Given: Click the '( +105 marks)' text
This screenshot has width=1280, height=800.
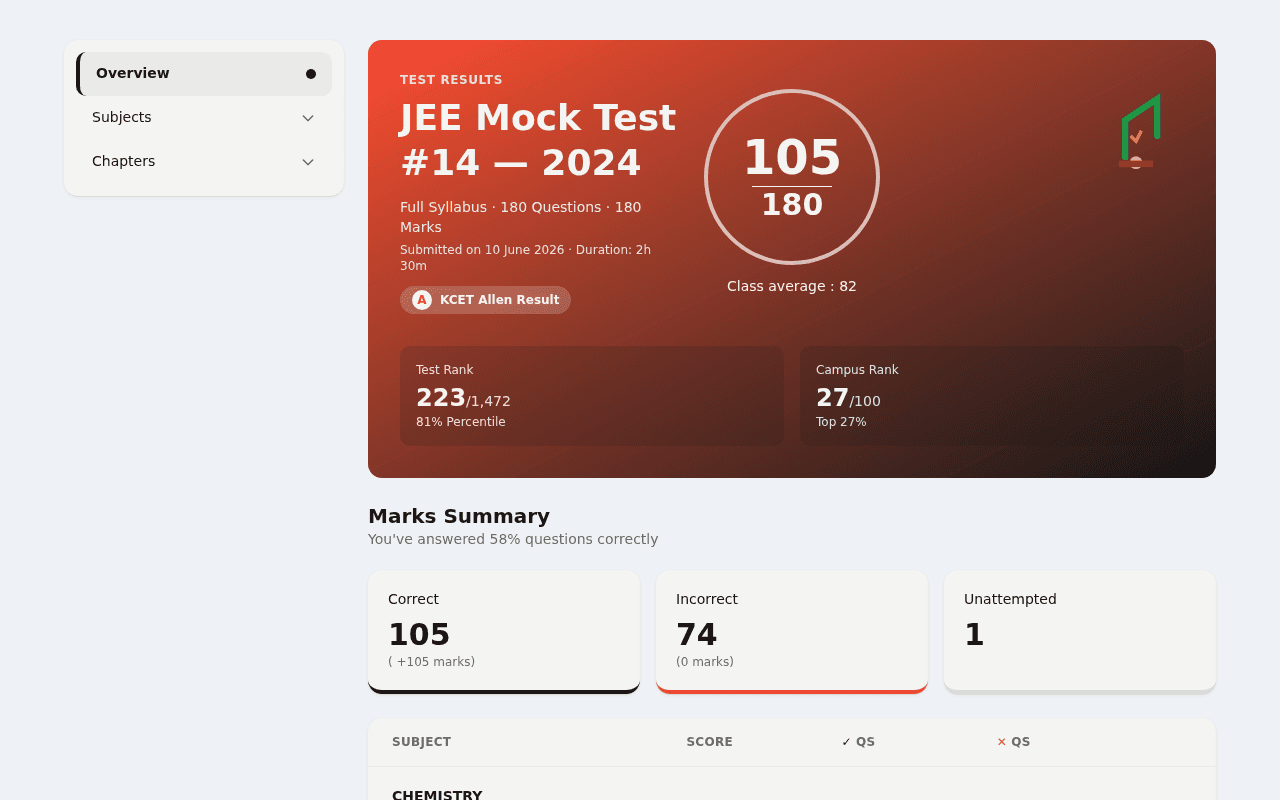Looking at the screenshot, I should click(431, 662).
